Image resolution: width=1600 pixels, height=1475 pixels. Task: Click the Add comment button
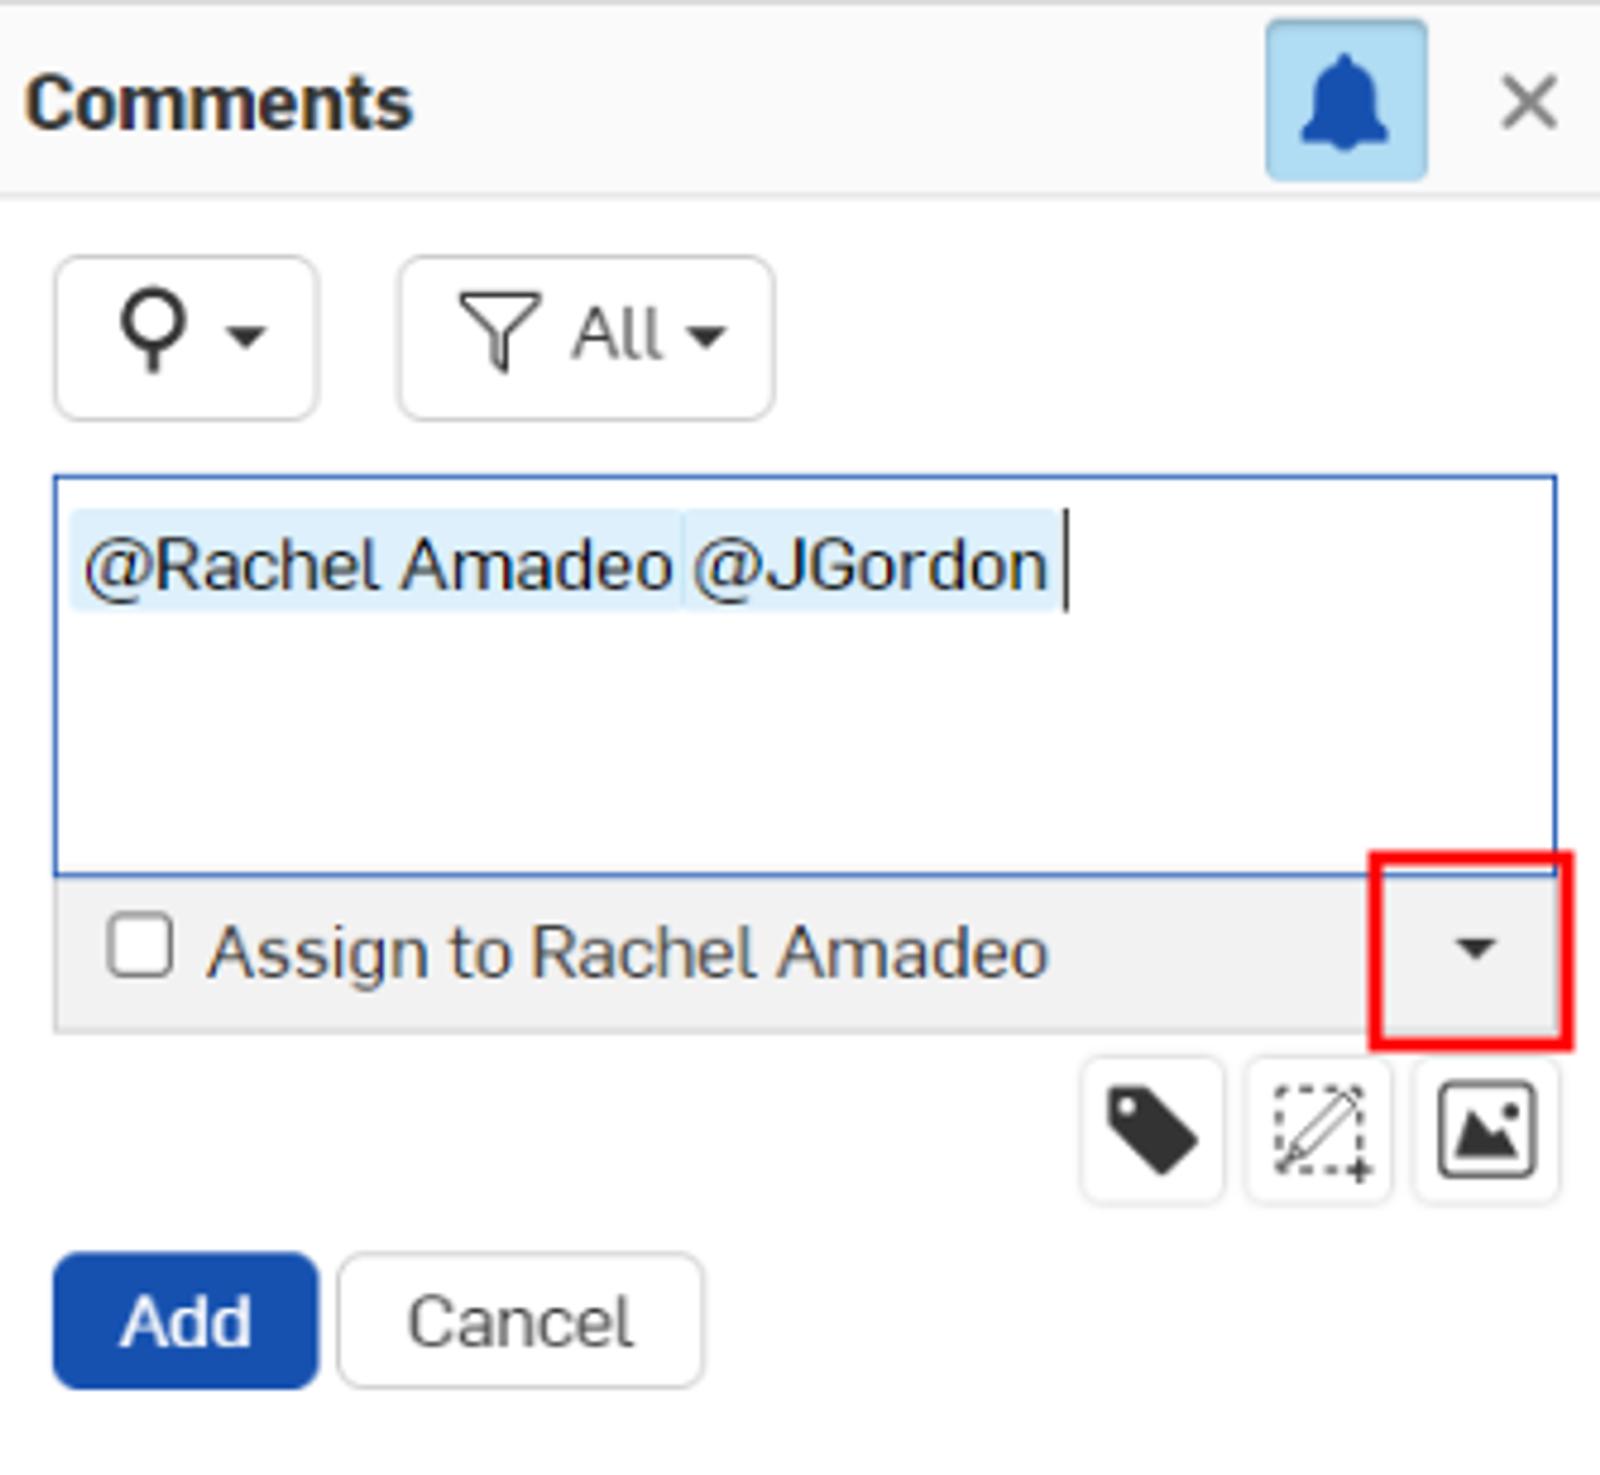pyautogui.click(x=186, y=1320)
